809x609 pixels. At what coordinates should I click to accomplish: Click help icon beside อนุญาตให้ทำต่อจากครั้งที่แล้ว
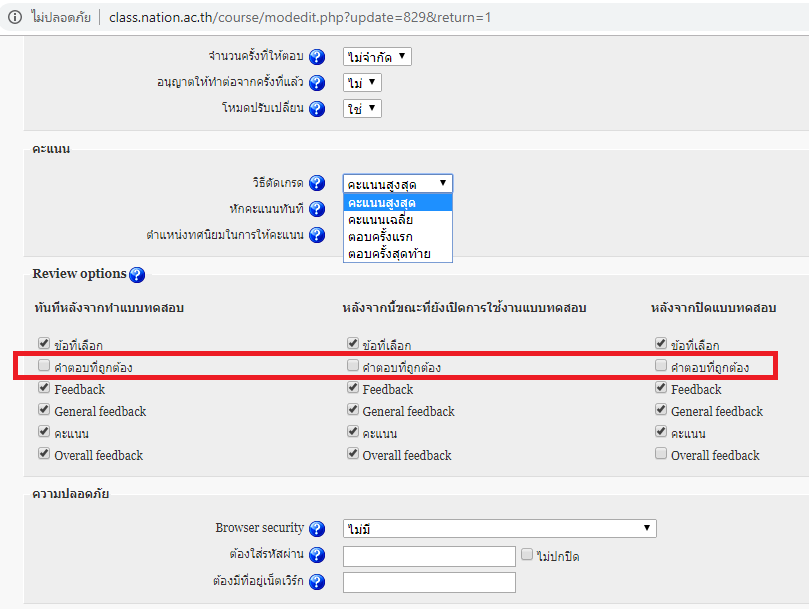click(317, 83)
